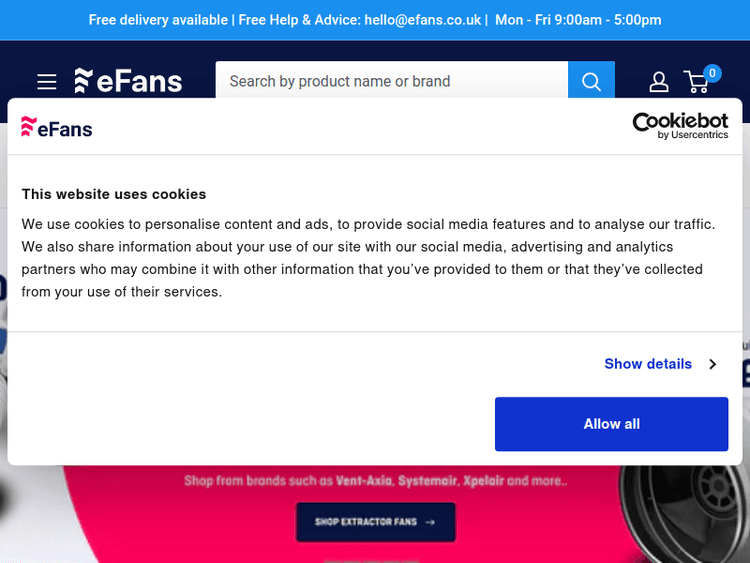This screenshot has height=563, width=750.
Task: Open the user account icon
Action: [x=659, y=81]
